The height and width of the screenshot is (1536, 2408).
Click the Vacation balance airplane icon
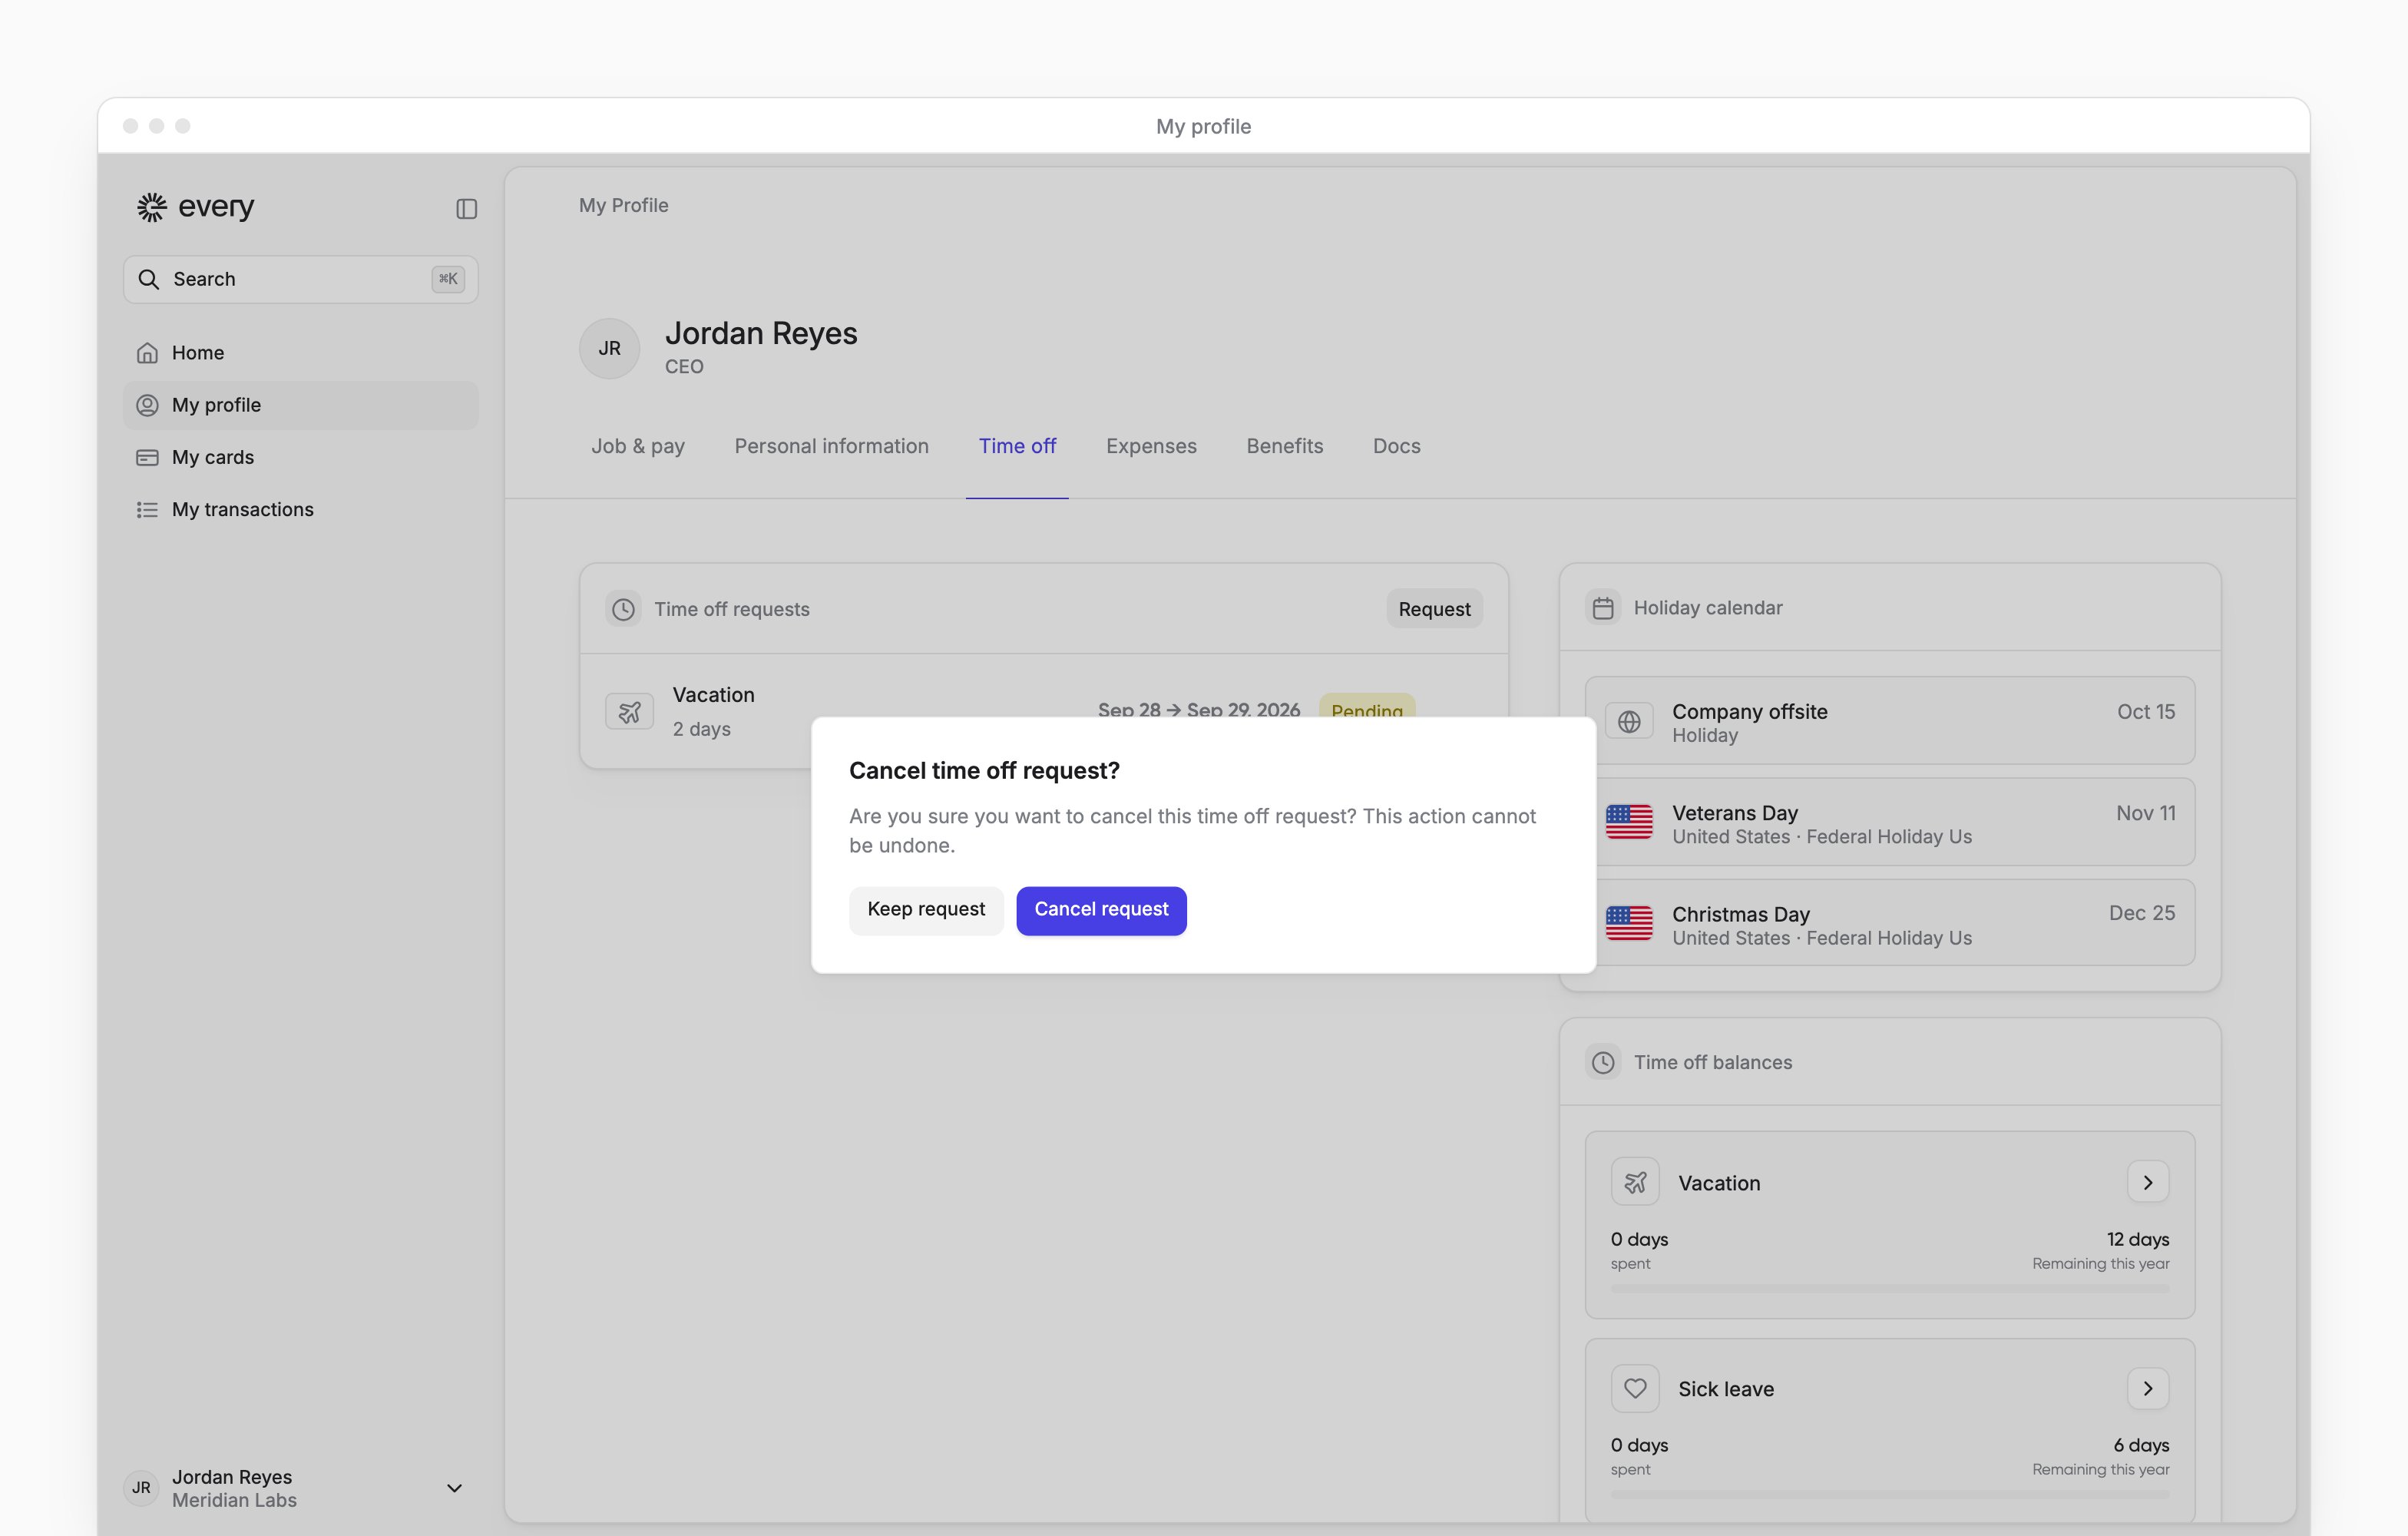[1635, 1182]
